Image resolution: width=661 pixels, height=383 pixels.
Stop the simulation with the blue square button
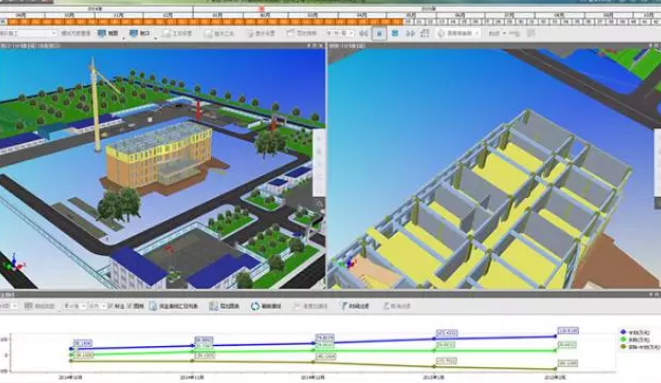click(x=395, y=33)
